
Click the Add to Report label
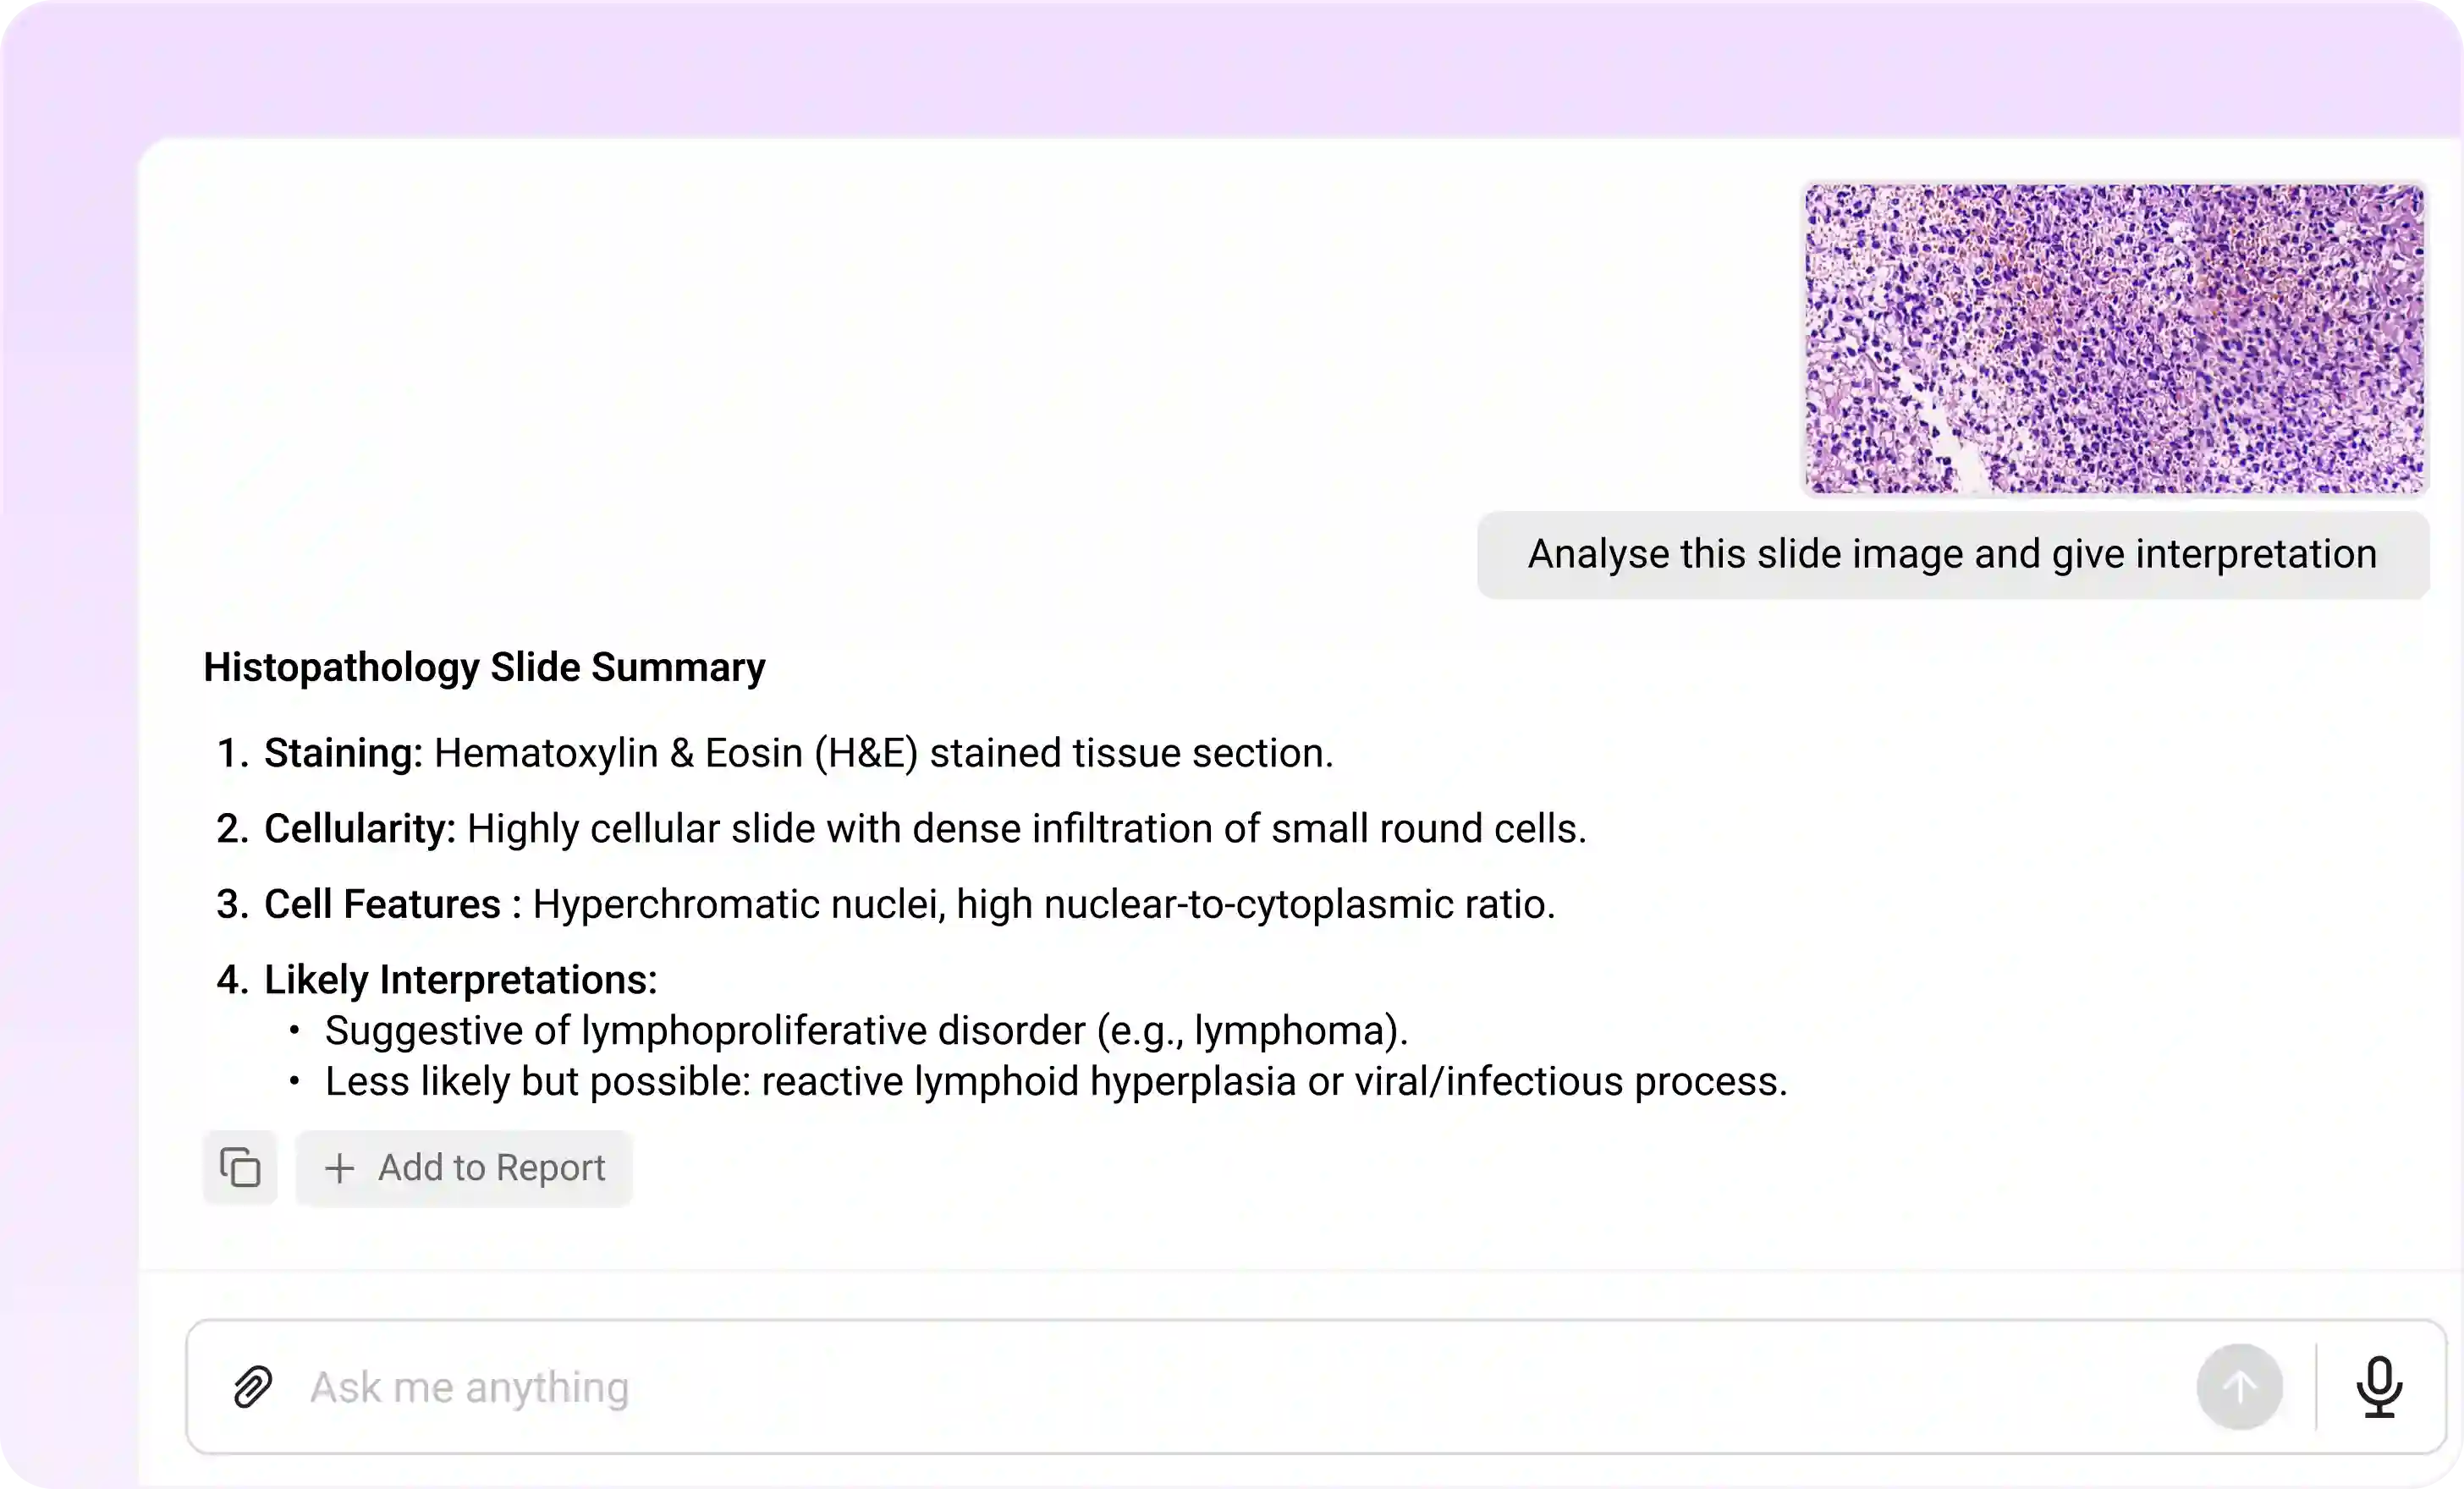491,1168
